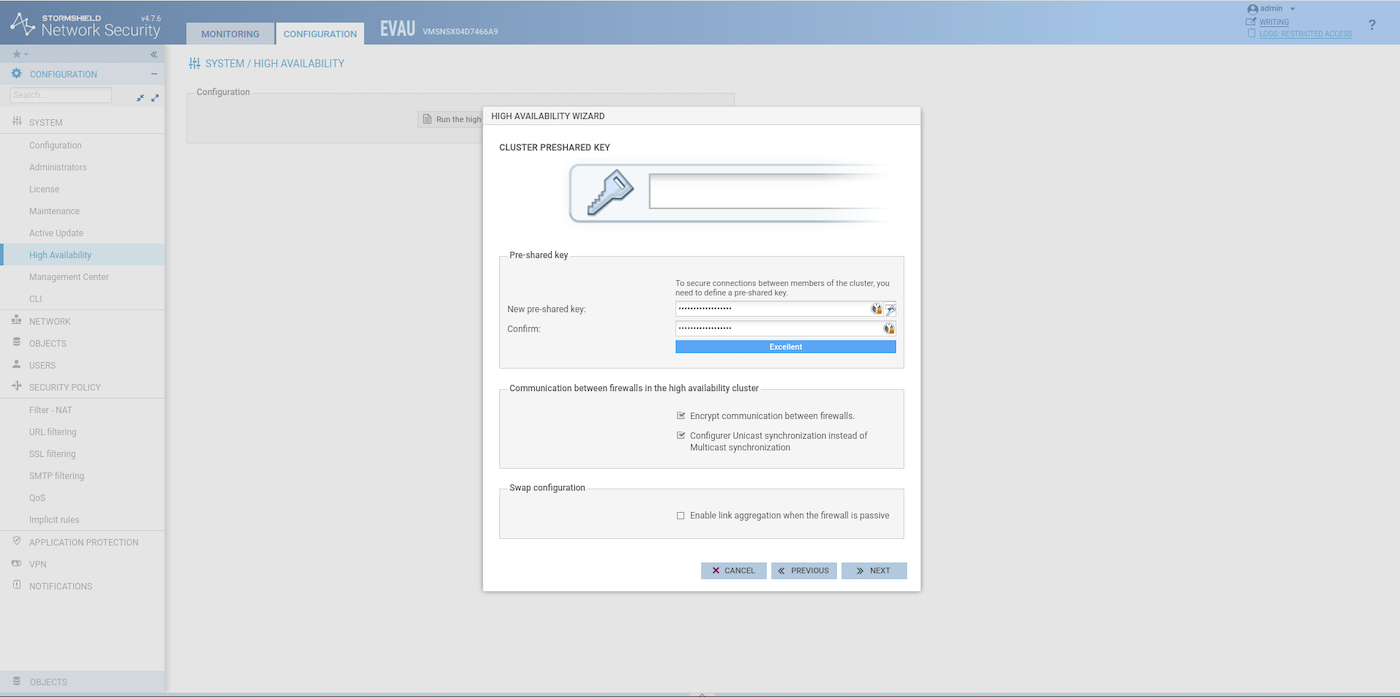Click the password generator key icon
Image resolution: width=1400 pixels, height=697 pixels.
pos(890,310)
